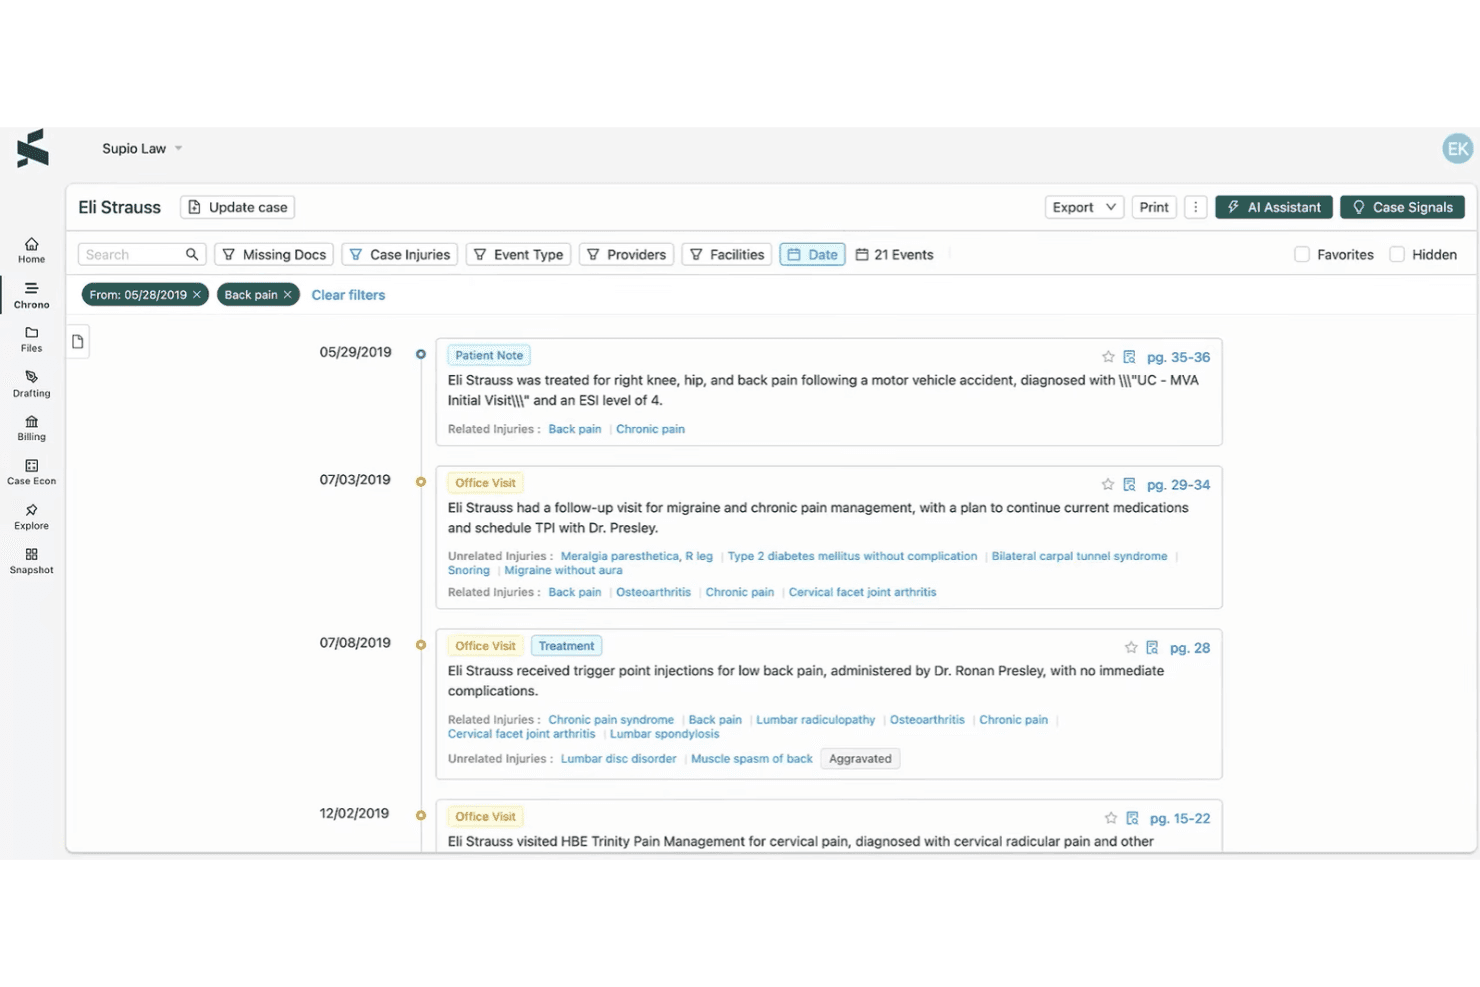The width and height of the screenshot is (1480, 987).
Task: Star the 07/08/2019 Treatment event
Action: click(1131, 648)
